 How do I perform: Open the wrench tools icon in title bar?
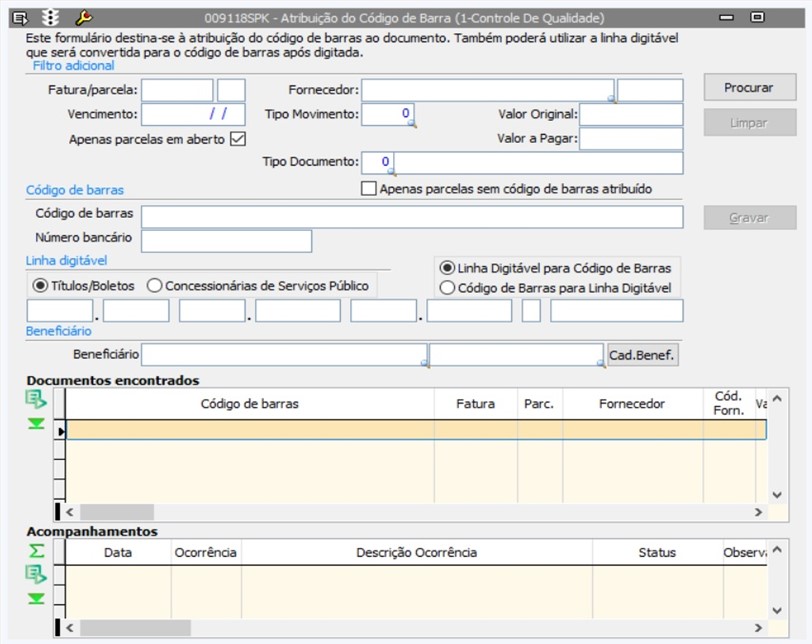click(x=83, y=17)
